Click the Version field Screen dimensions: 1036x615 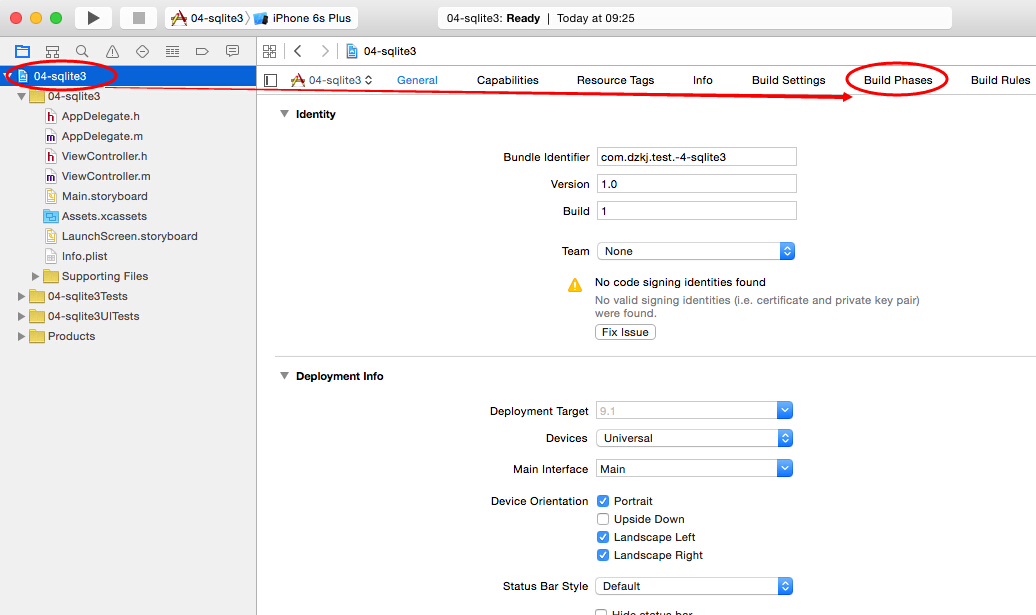[696, 184]
